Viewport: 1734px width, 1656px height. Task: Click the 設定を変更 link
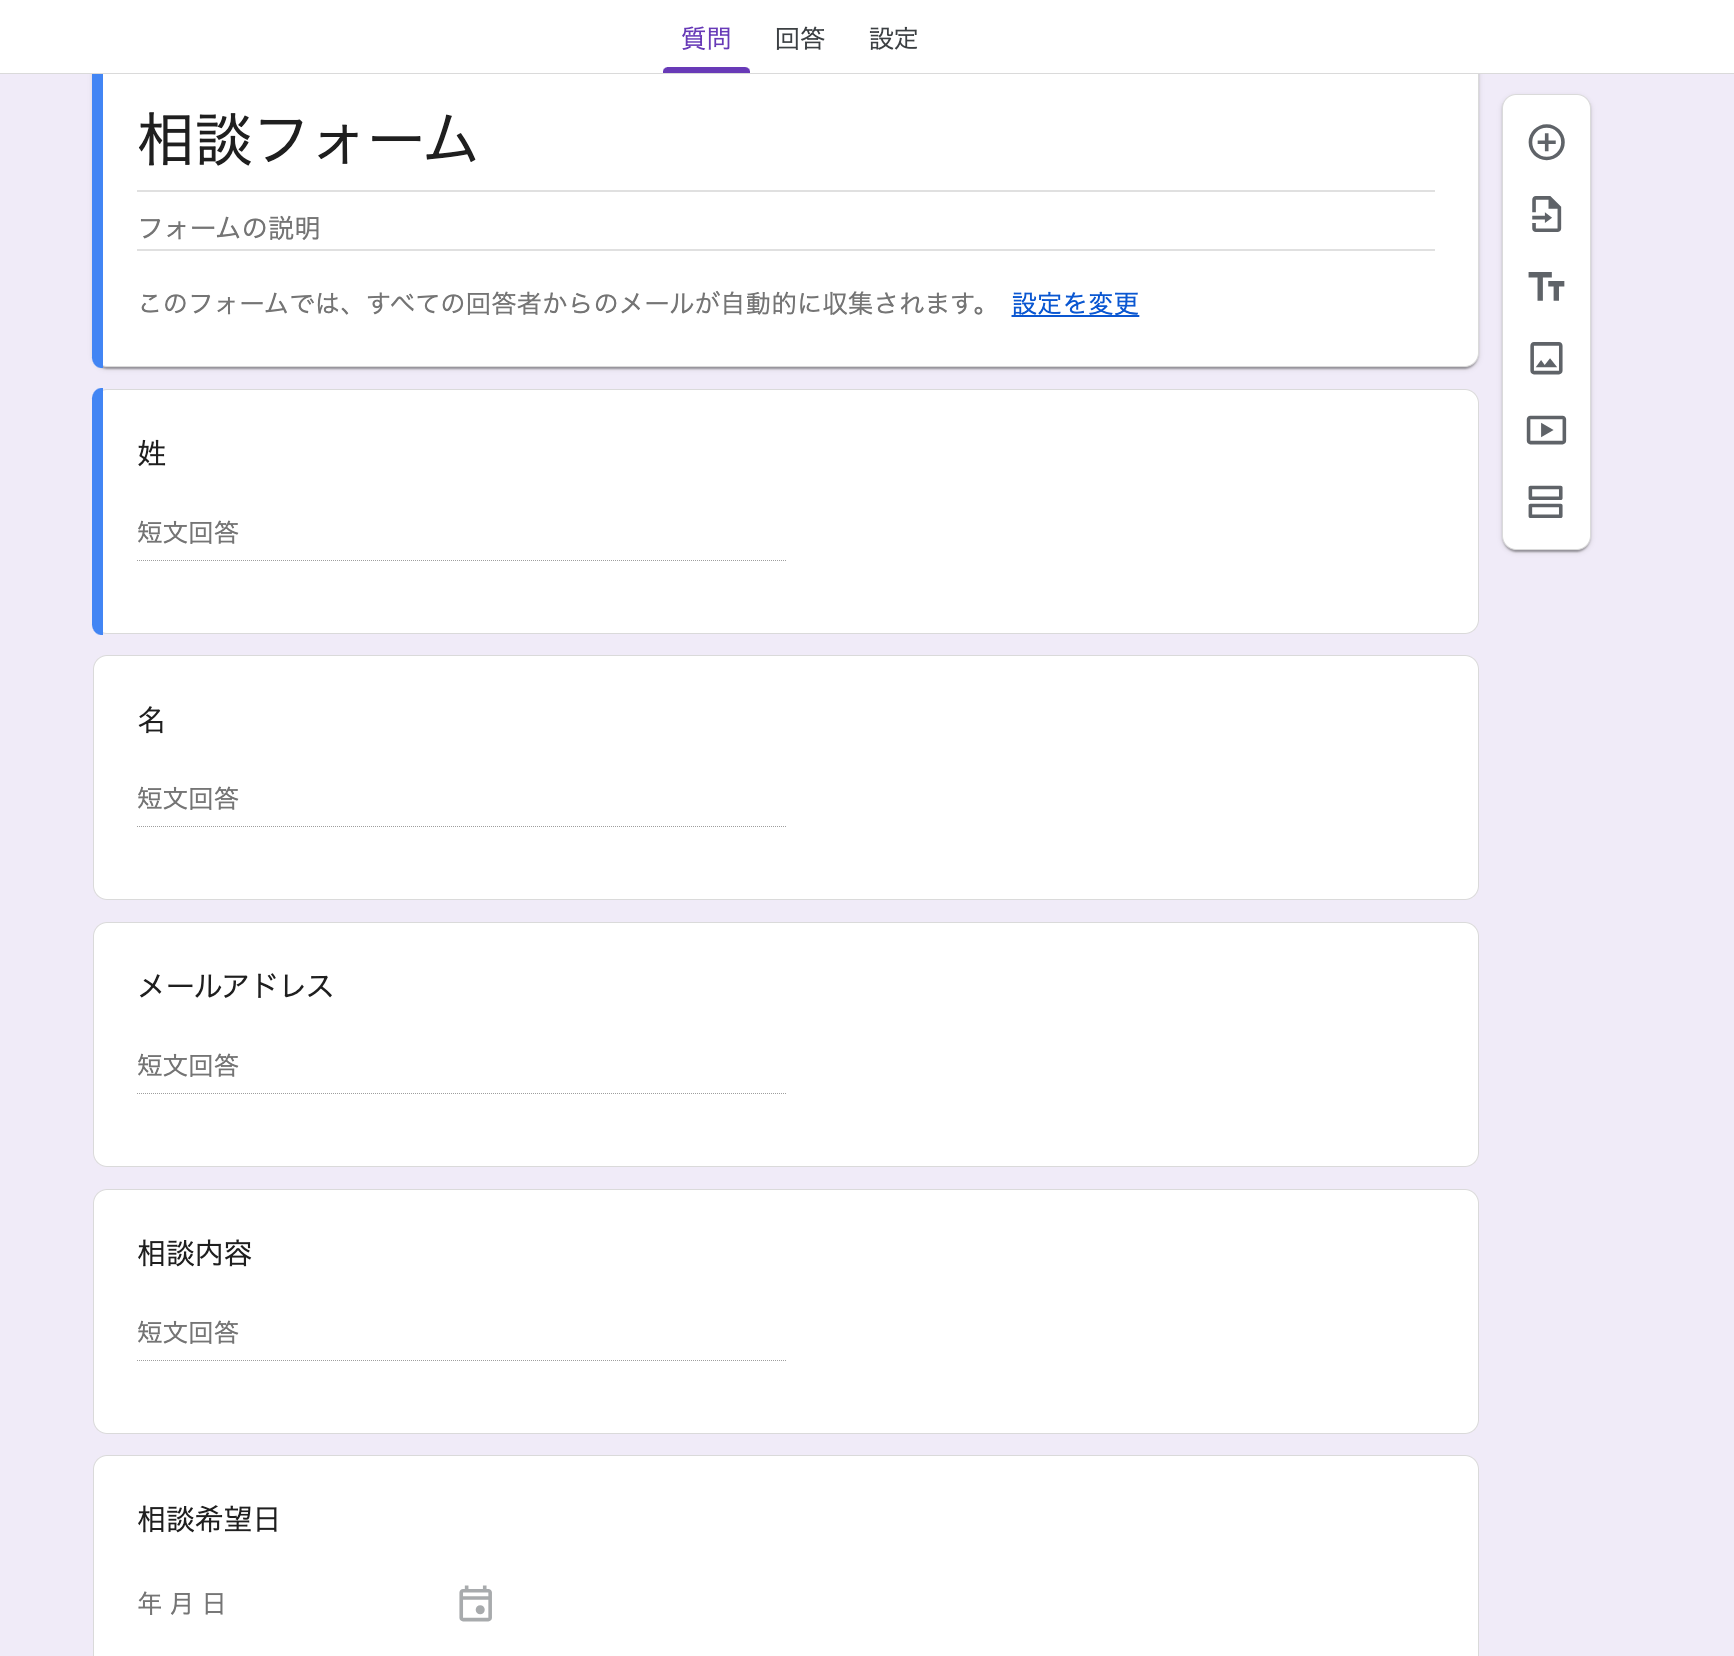point(1075,304)
